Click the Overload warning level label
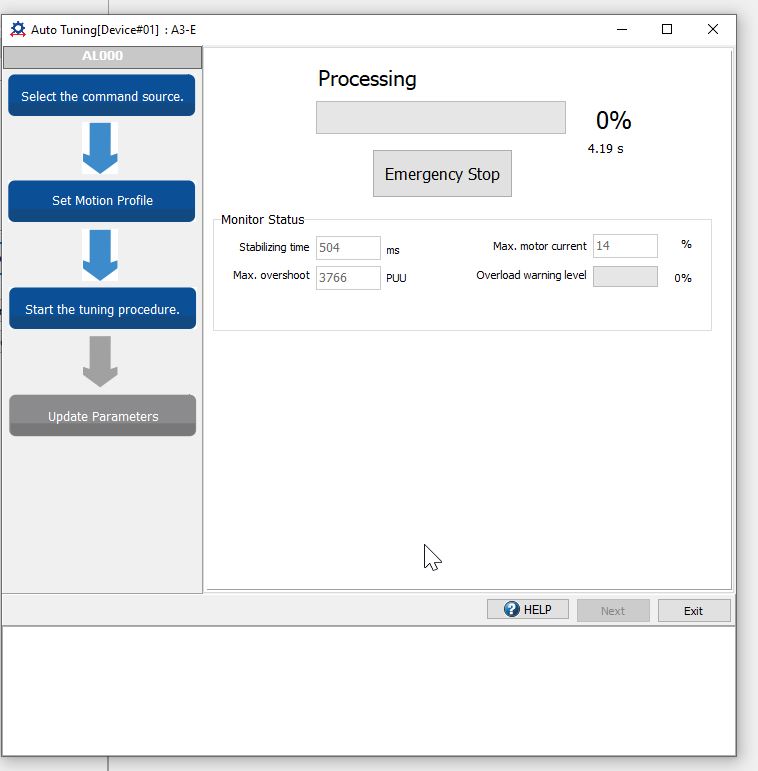Viewport: 758px width, 771px height. pos(531,275)
